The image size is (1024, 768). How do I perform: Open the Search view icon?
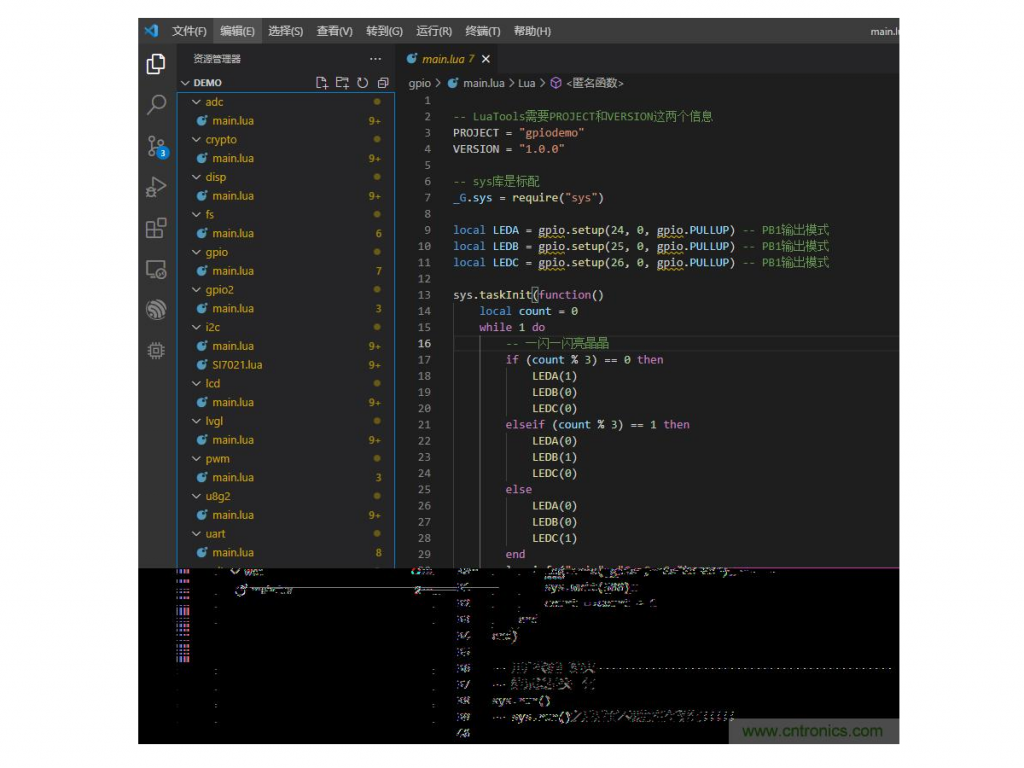pos(156,105)
